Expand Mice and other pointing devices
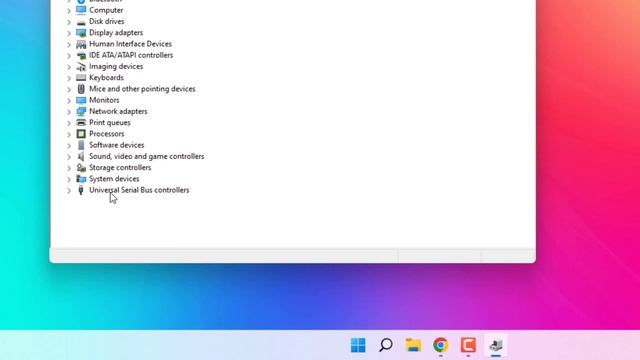The image size is (640, 360). point(69,89)
